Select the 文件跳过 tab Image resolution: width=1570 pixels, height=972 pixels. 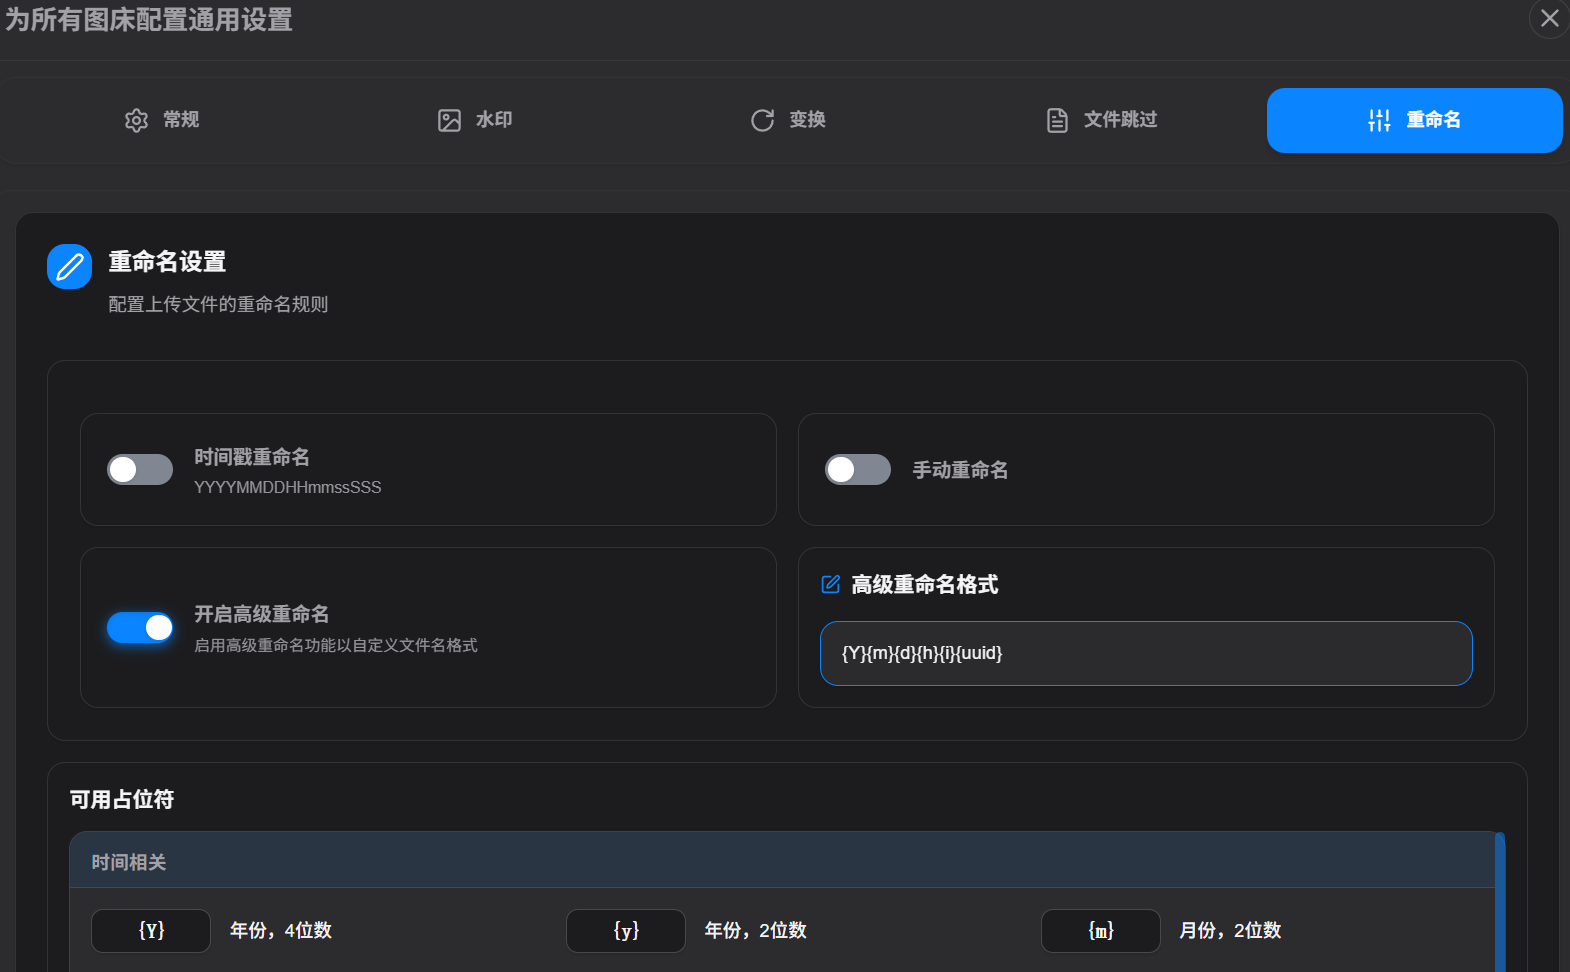(x=1100, y=120)
